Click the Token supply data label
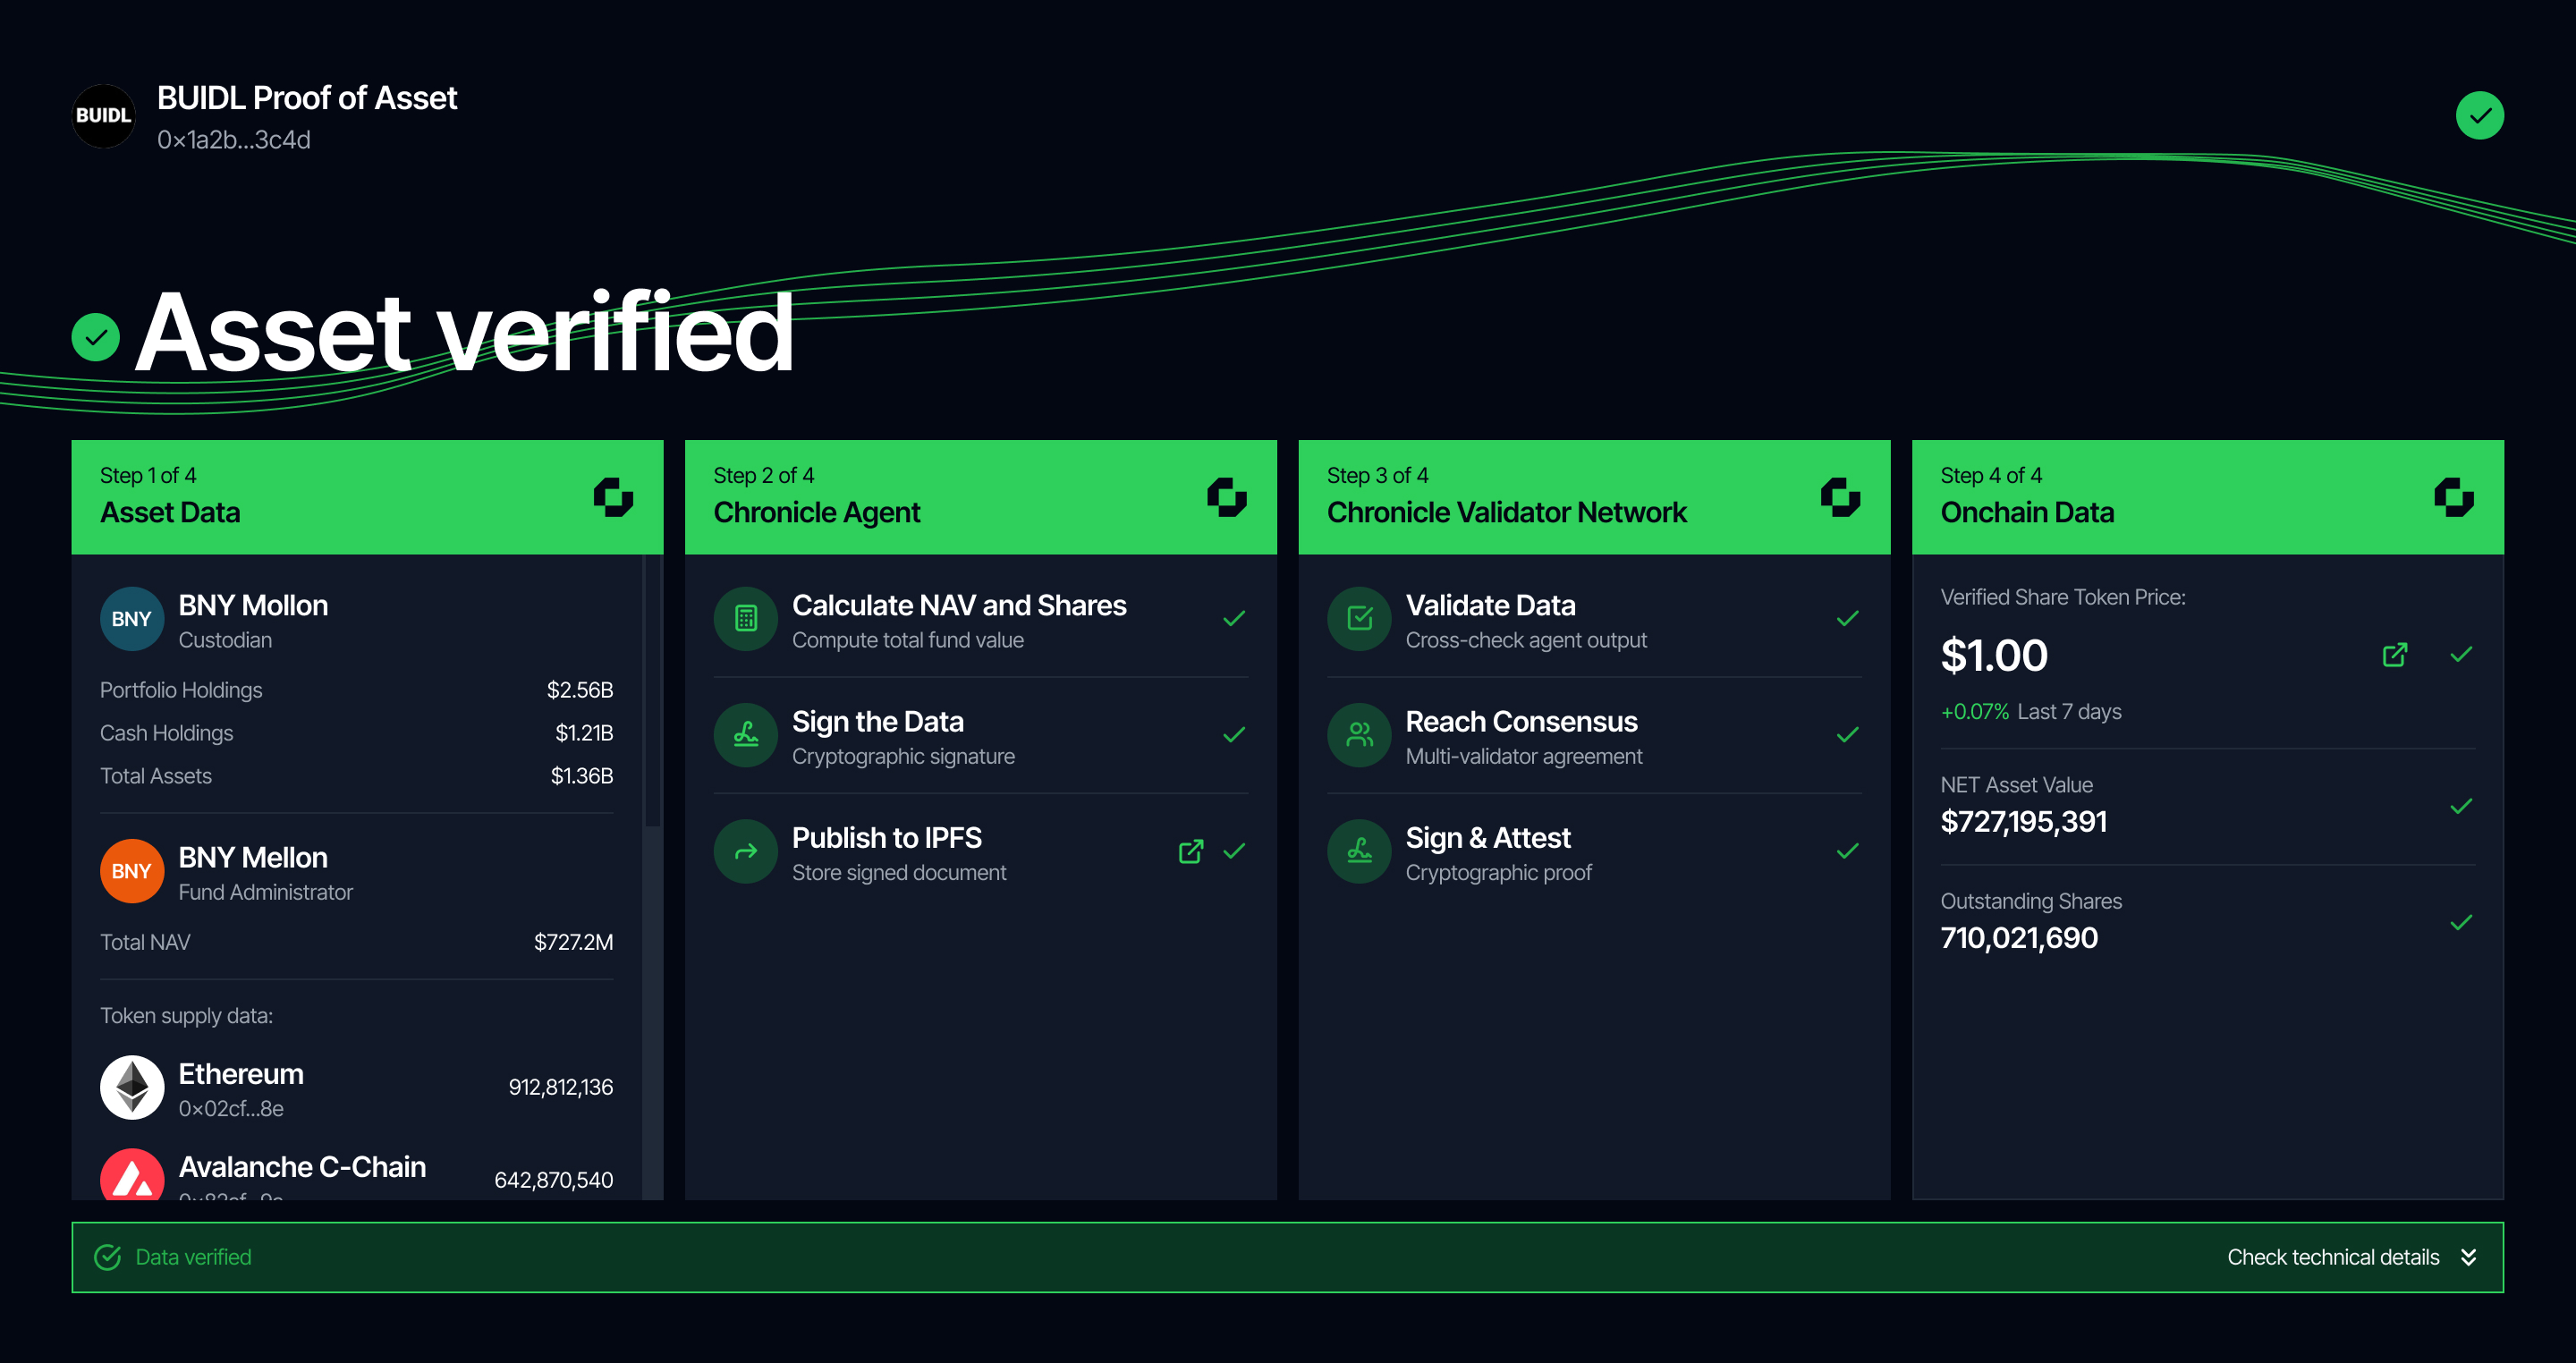Image resolution: width=2576 pixels, height=1363 pixels. tap(186, 1016)
